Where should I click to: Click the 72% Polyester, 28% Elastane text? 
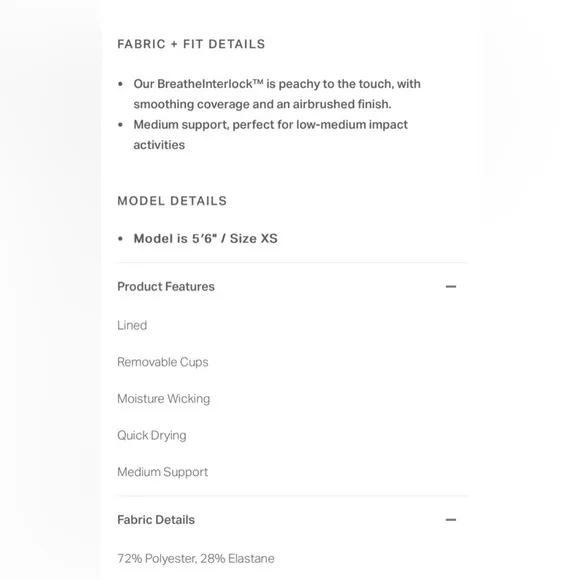tap(196, 559)
